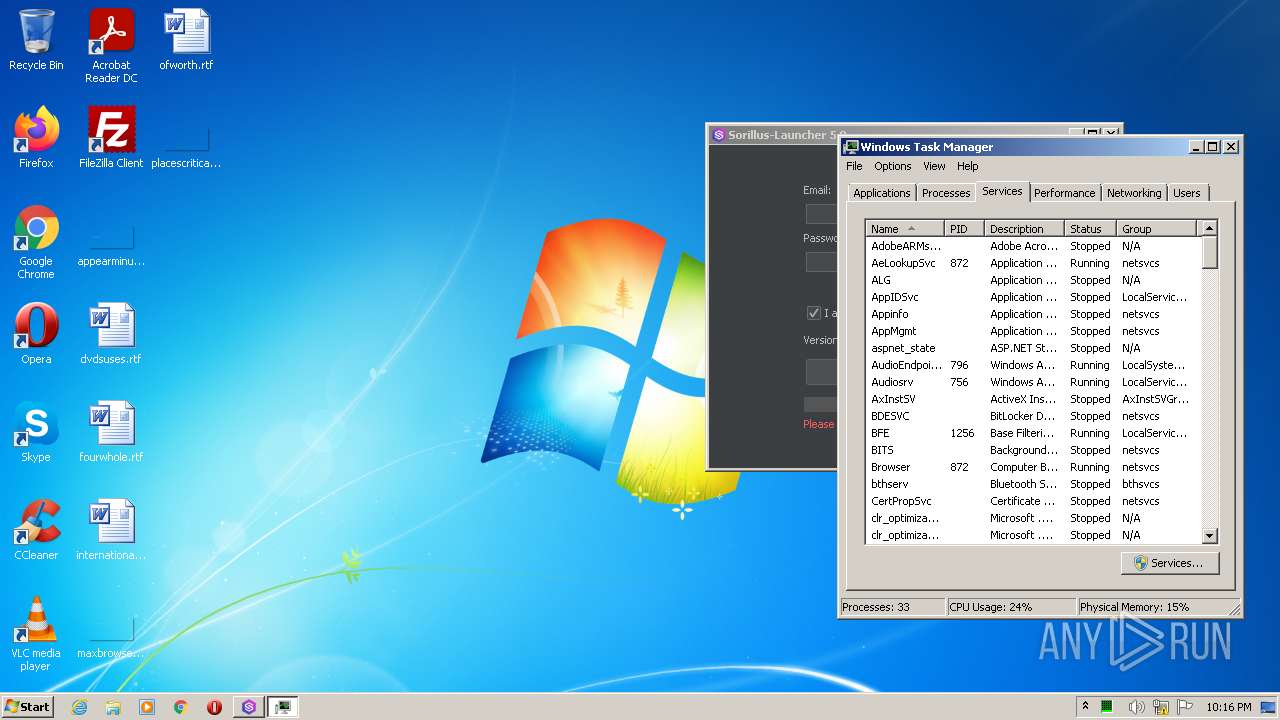Click the Show Desktop button
1280x720 pixels.
coord(1270,707)
